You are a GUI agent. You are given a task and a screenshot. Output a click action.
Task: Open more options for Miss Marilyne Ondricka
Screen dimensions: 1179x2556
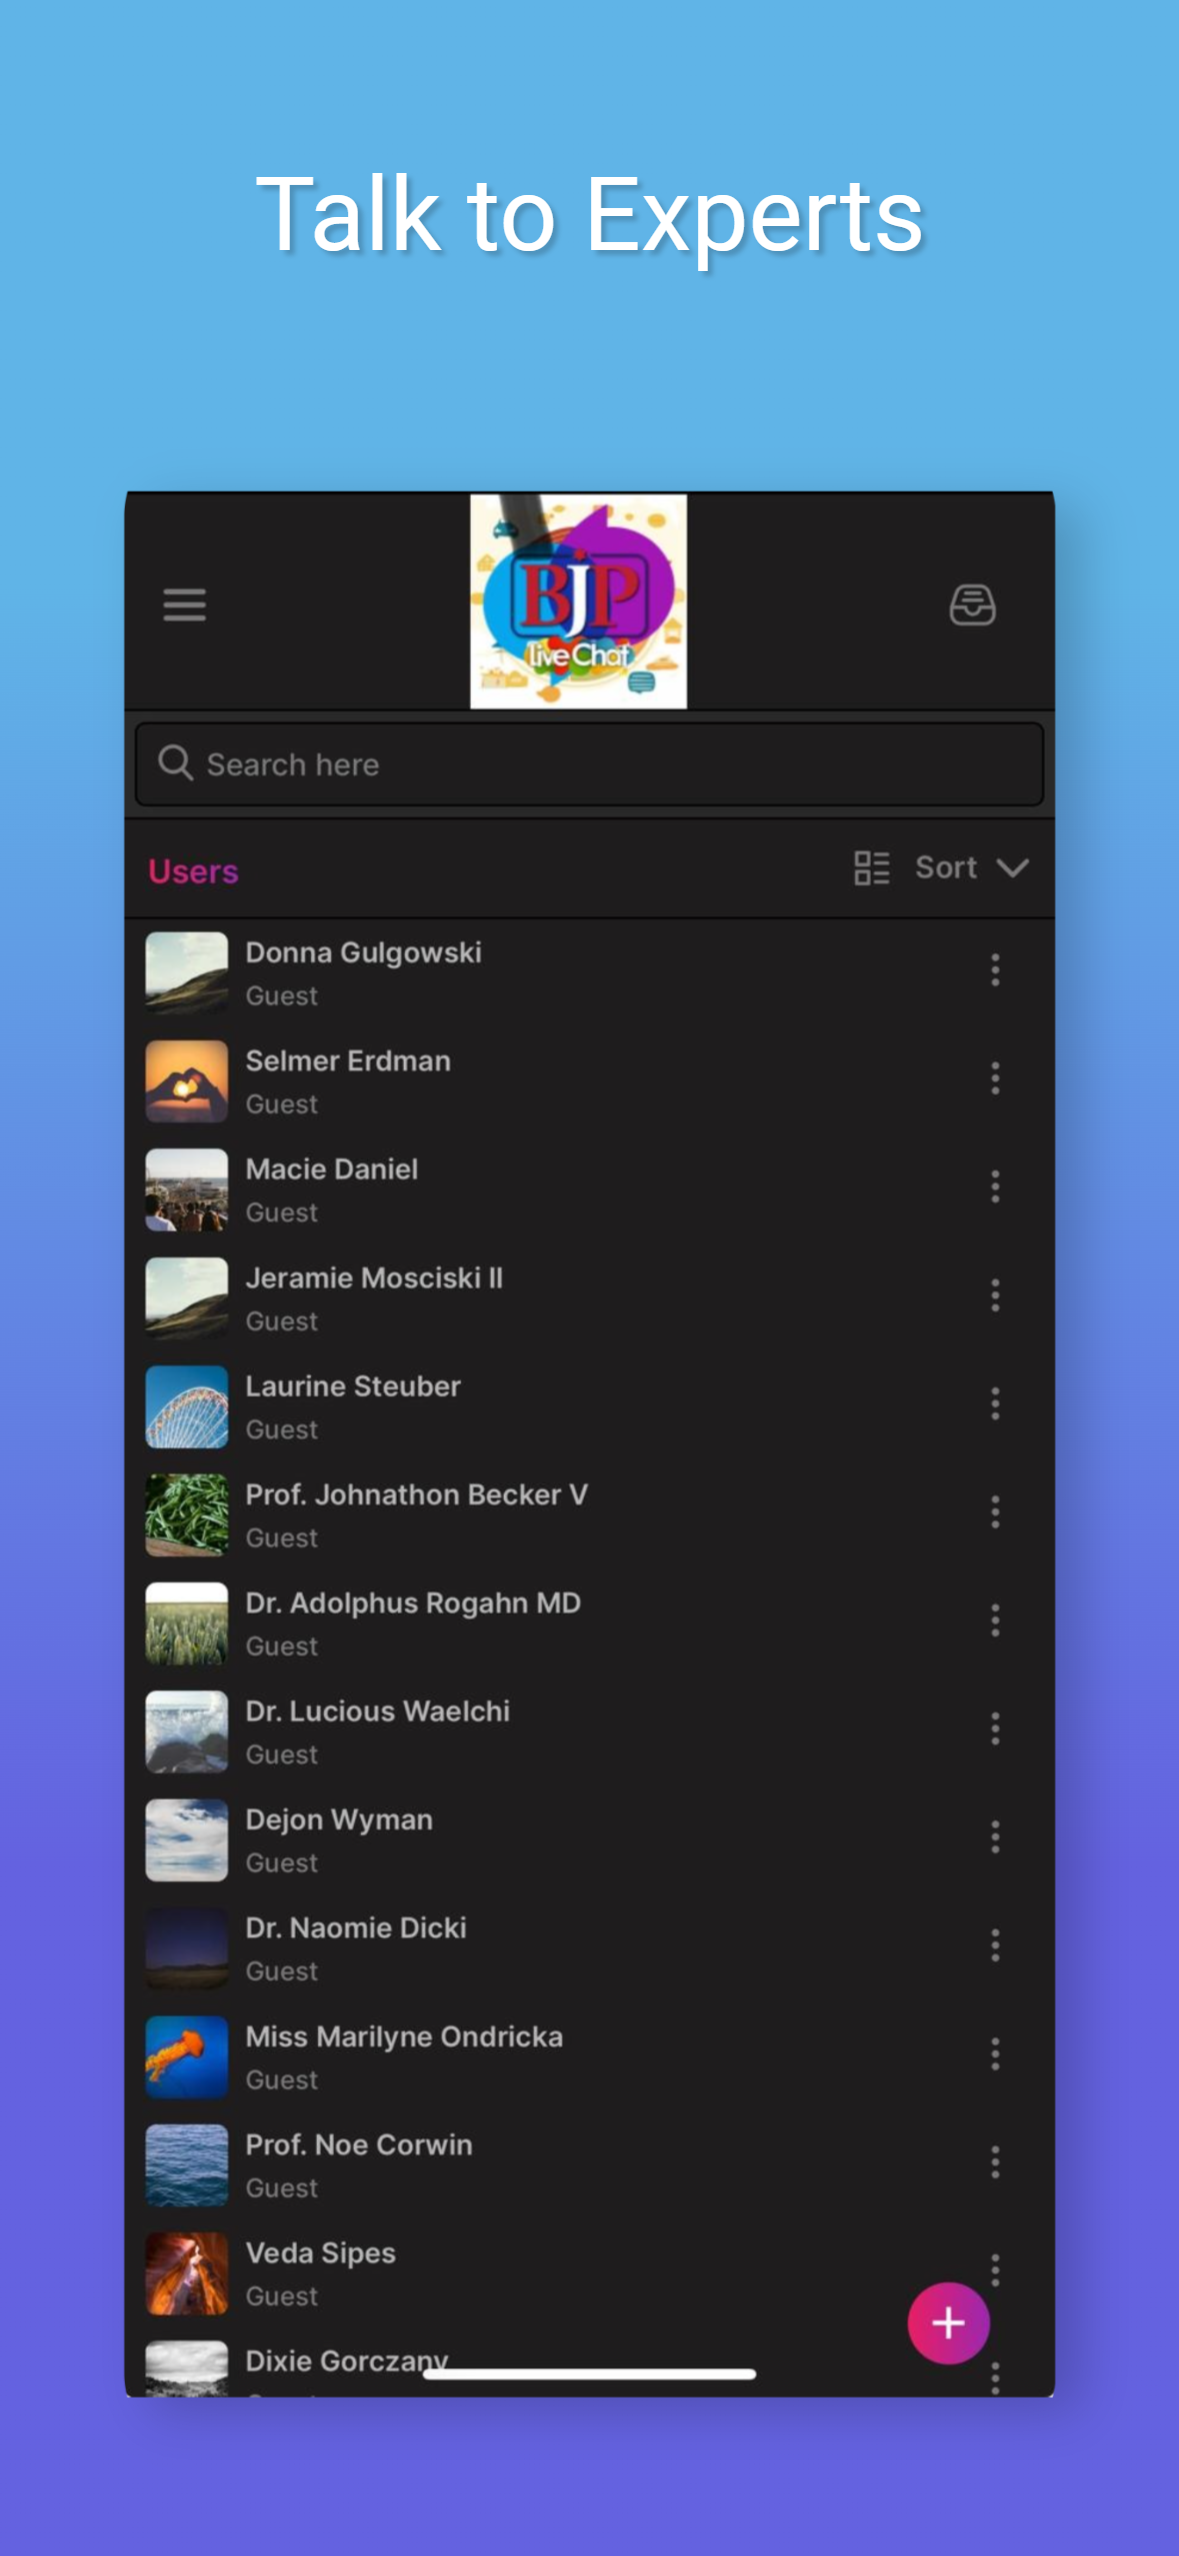click(x=994, y=2054)
